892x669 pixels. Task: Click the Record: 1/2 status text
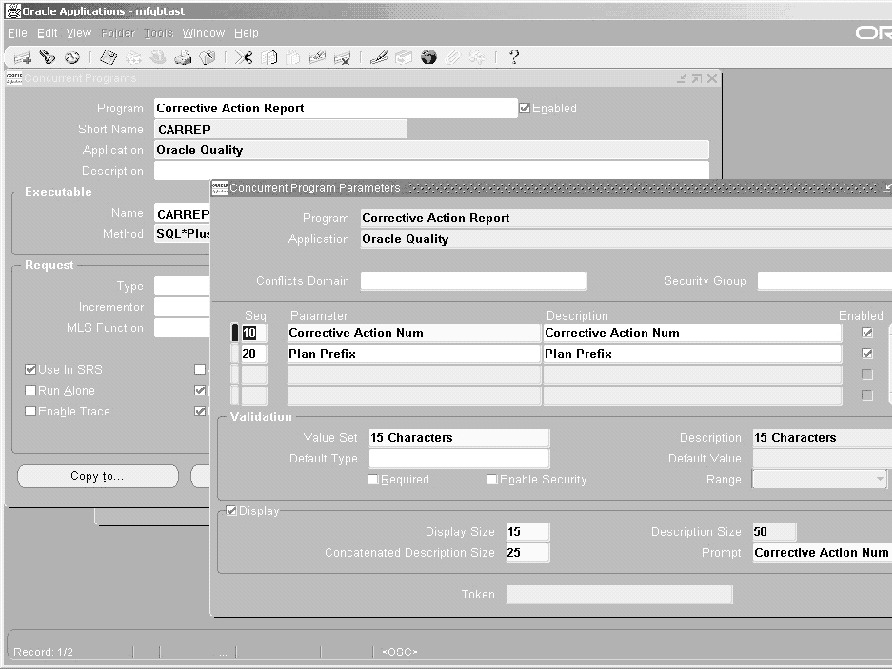point(43,652)
